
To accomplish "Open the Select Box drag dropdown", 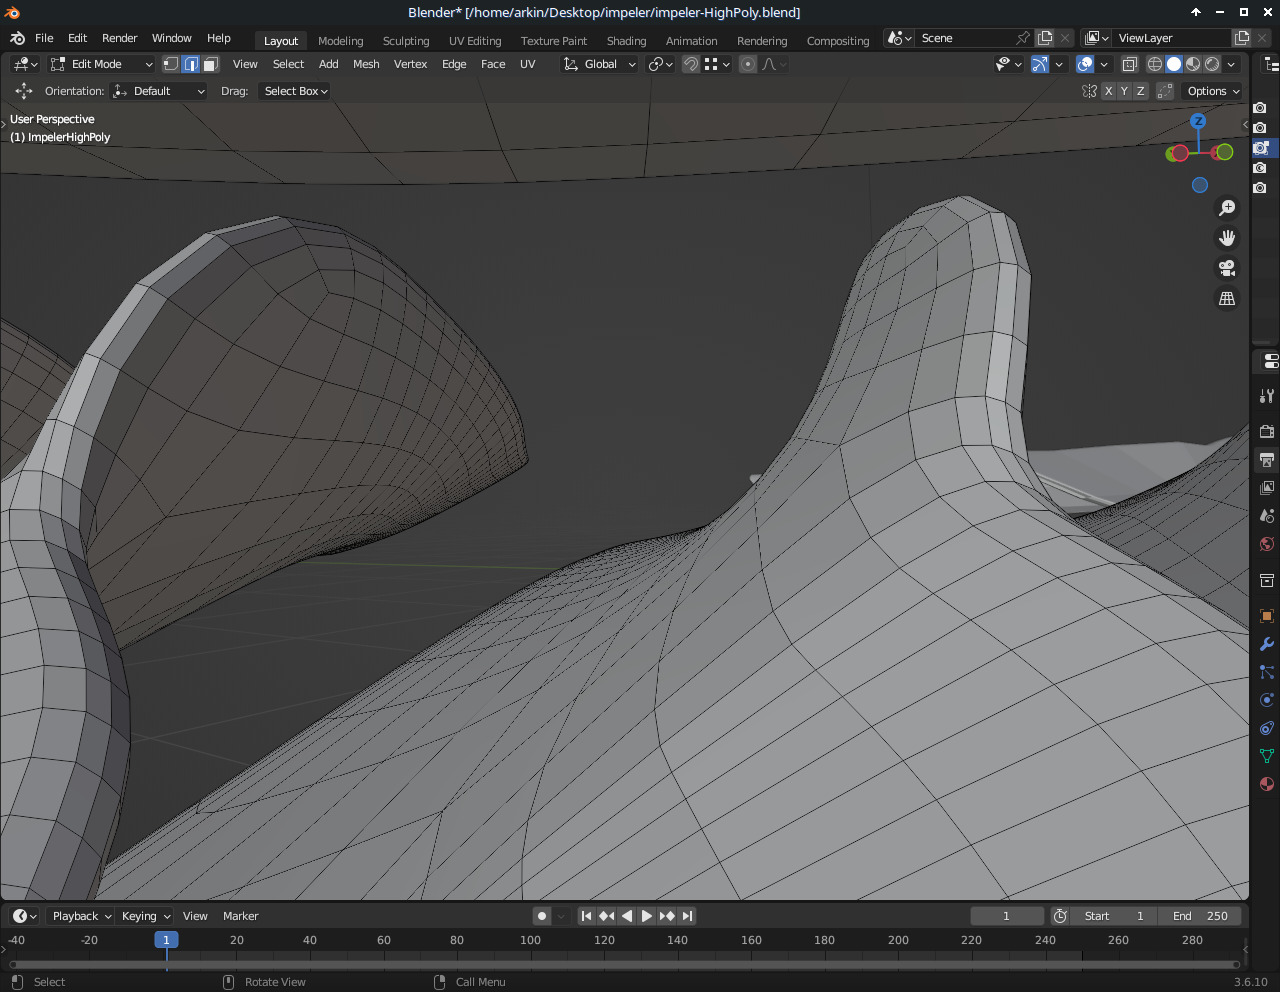I will (294, 91).
